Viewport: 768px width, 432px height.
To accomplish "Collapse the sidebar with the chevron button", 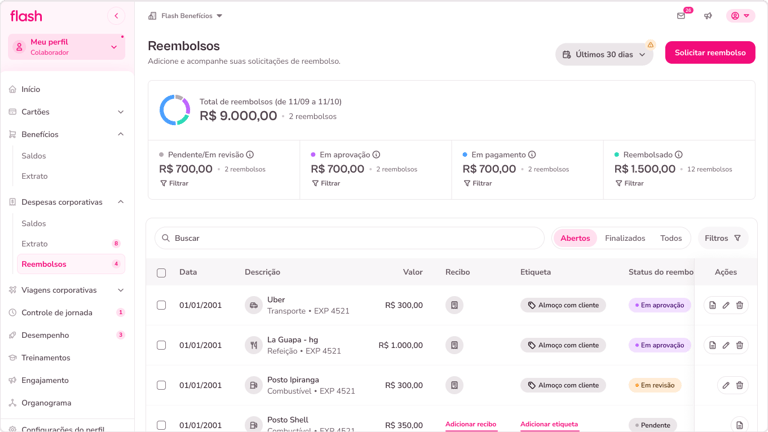I will 116,16.
